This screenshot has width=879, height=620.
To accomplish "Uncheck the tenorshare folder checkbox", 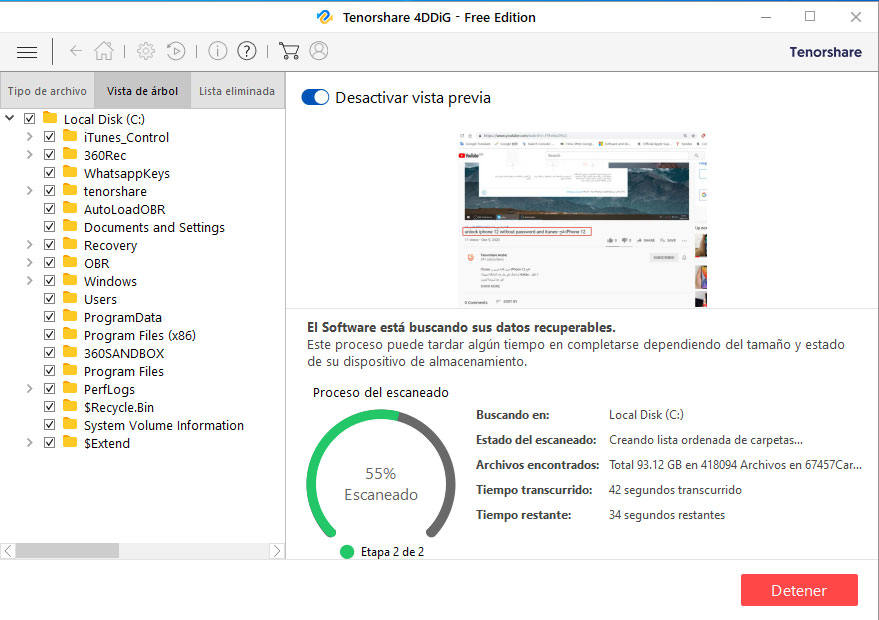I will pos(49,191).
